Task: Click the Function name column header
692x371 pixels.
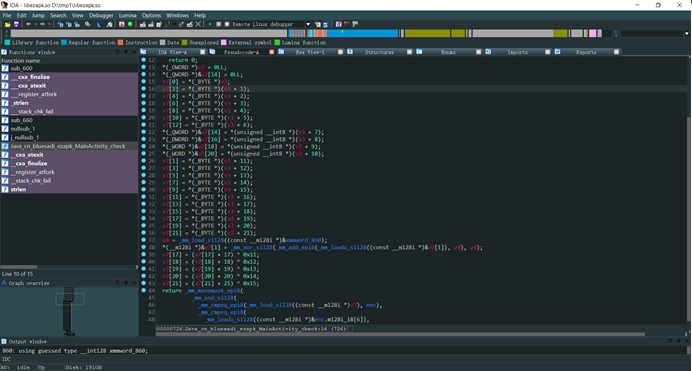Action: tap(69, 60)
